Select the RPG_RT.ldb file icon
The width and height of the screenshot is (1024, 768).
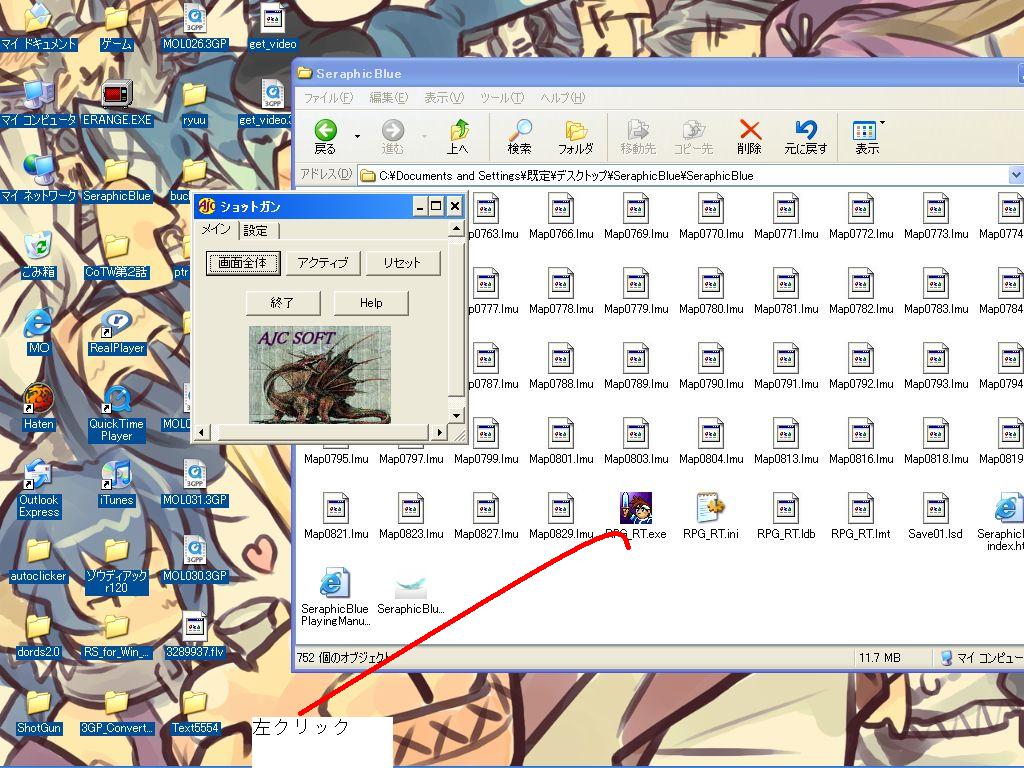point(786,507)
